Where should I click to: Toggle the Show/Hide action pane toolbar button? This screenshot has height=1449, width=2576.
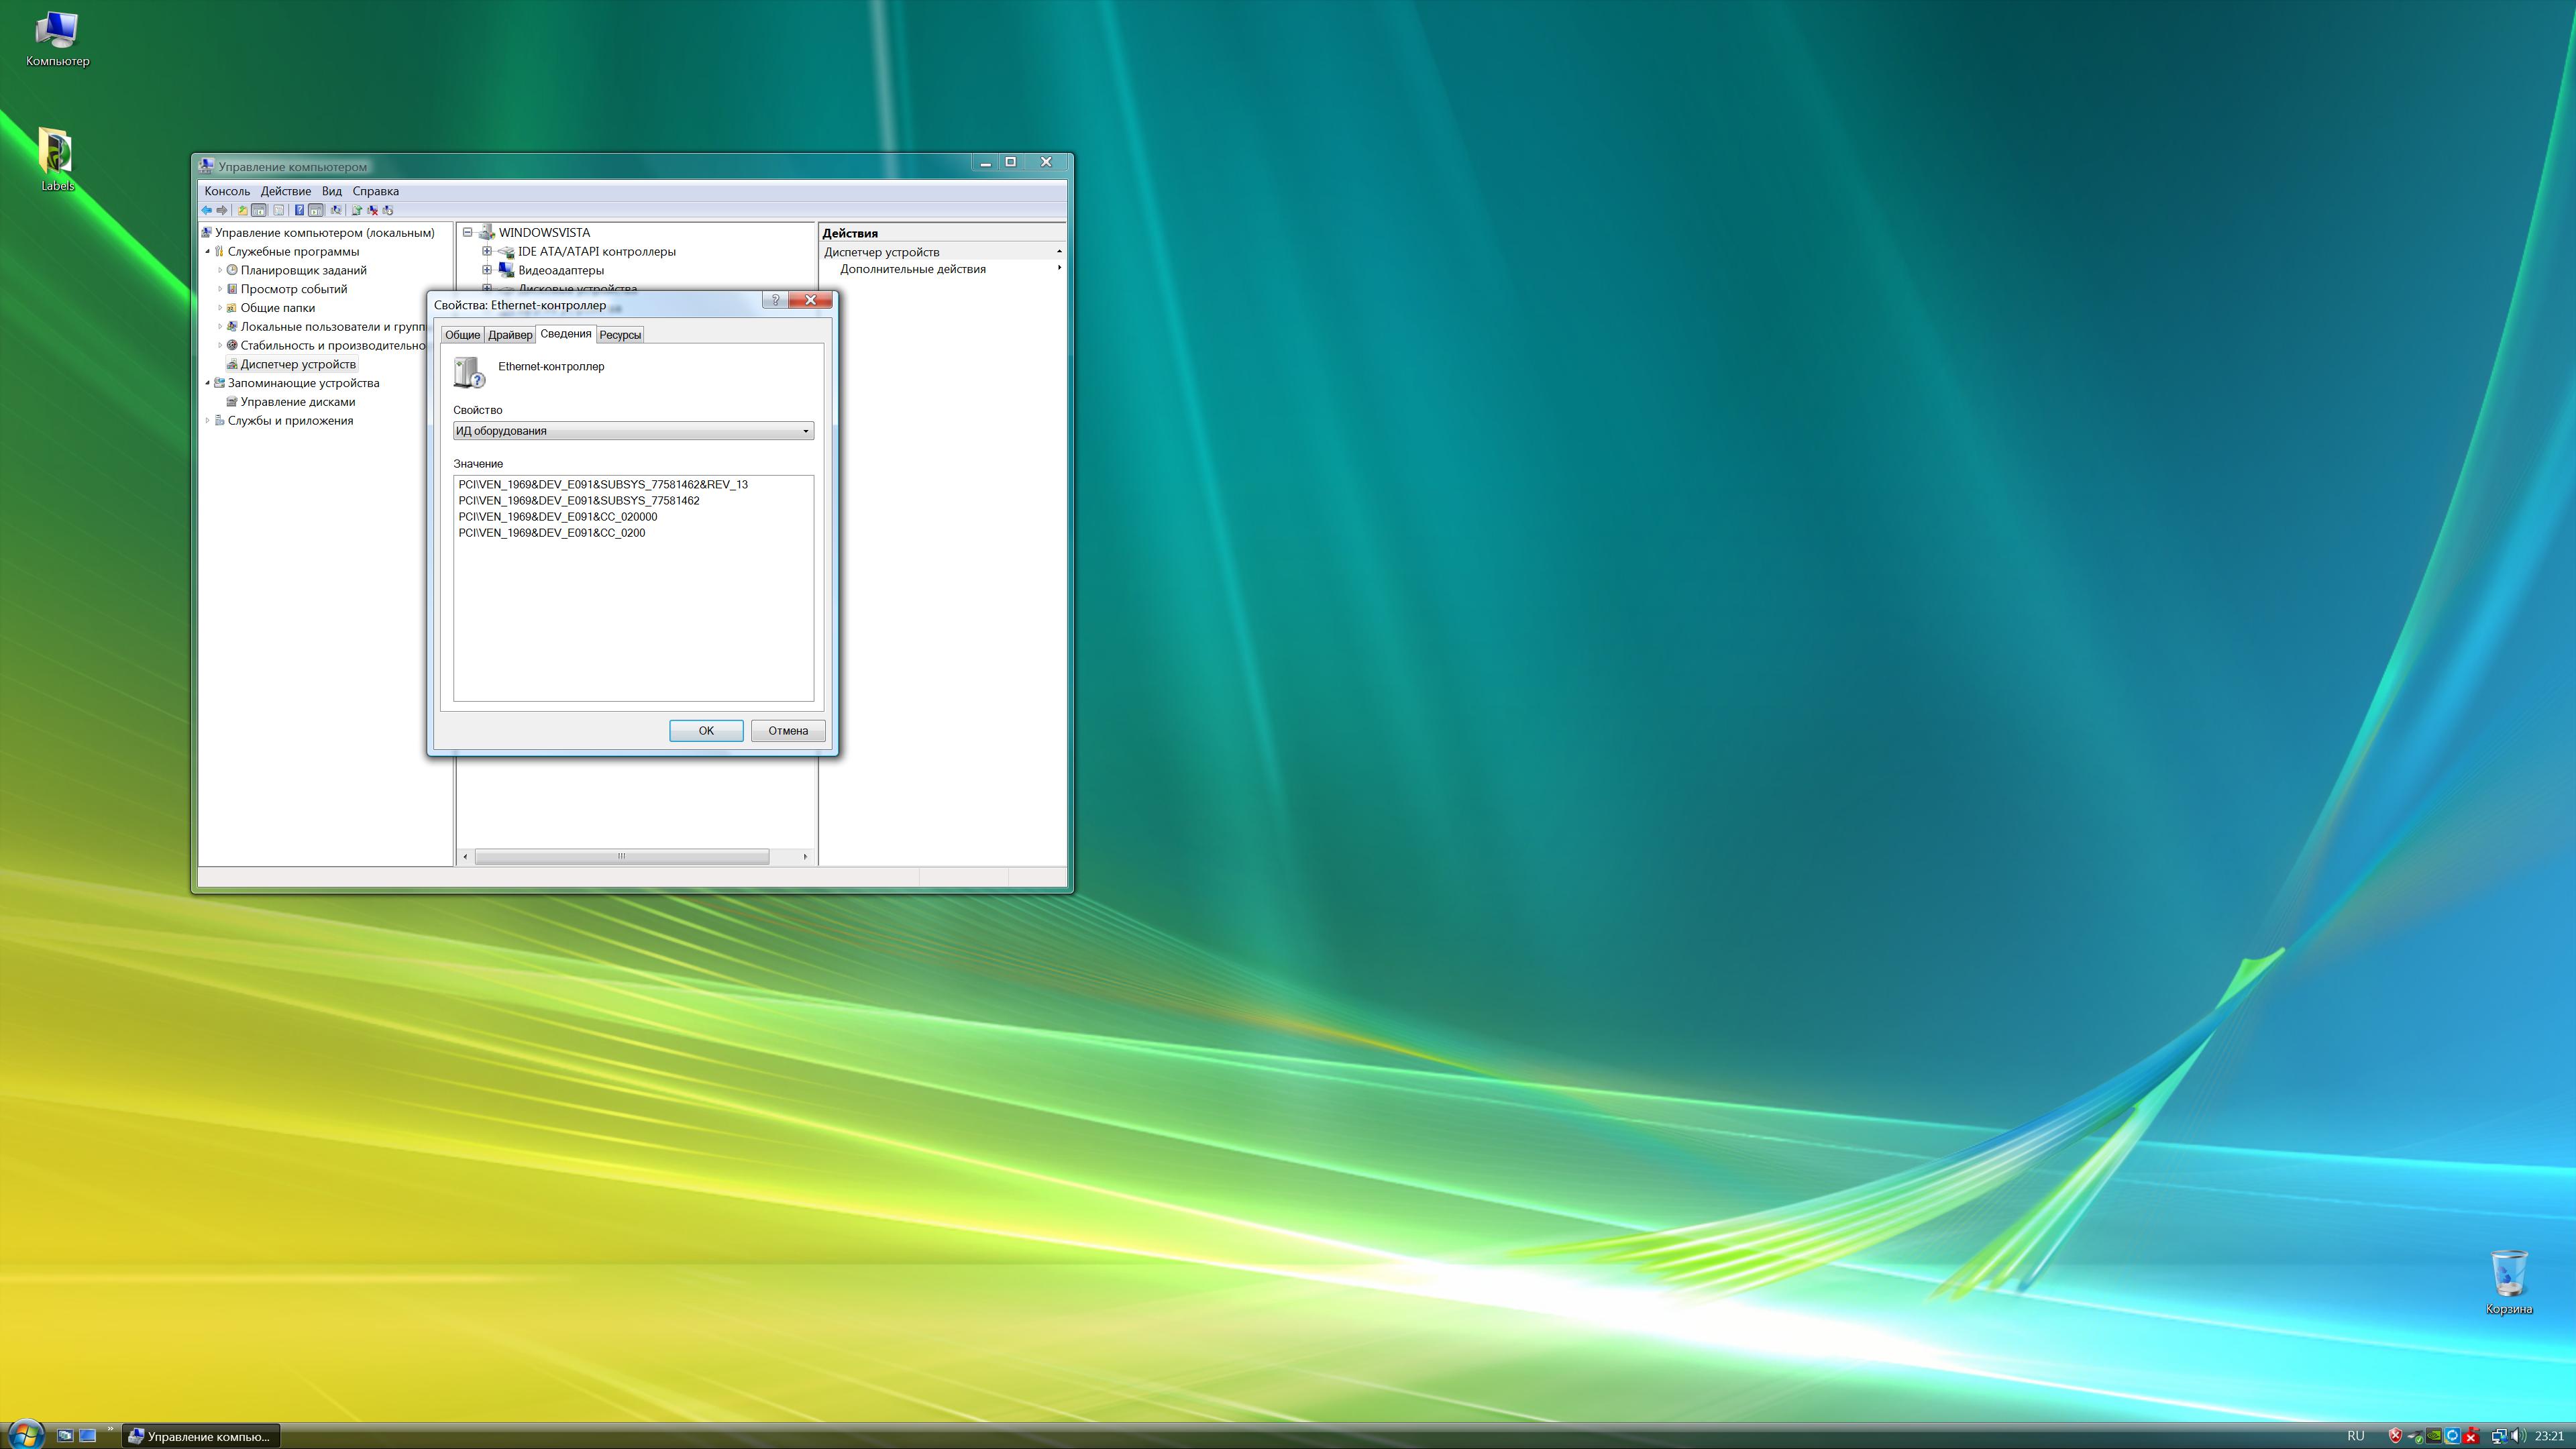316,210
